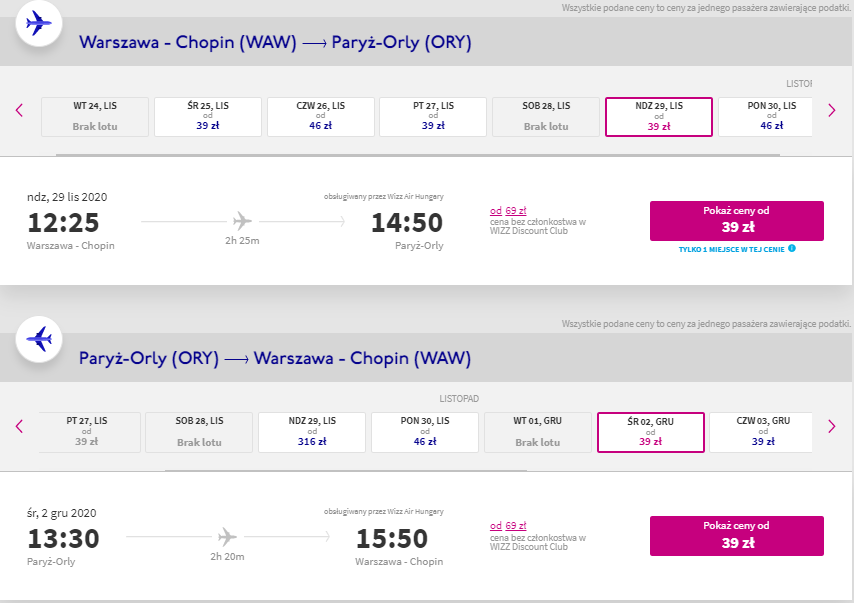Click the outbound flight airplane icon
Viewport: 854px width, 603px height.
39,23
